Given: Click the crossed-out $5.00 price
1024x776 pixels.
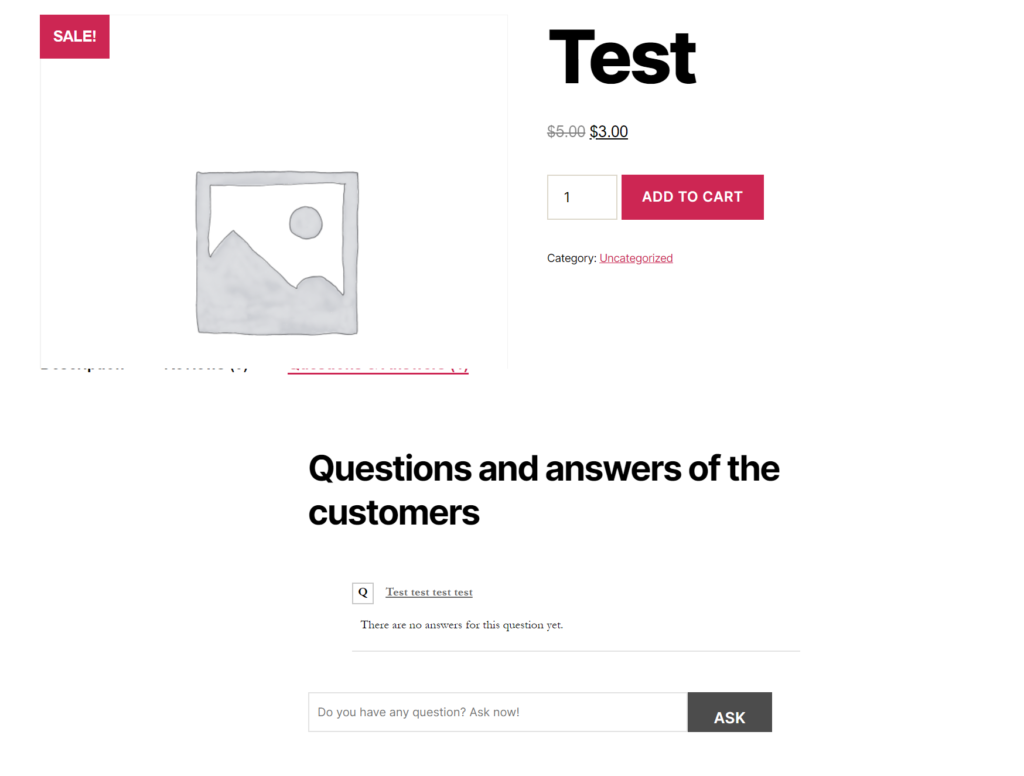Looking at the screenshot, I should click(x=566, y=131).
